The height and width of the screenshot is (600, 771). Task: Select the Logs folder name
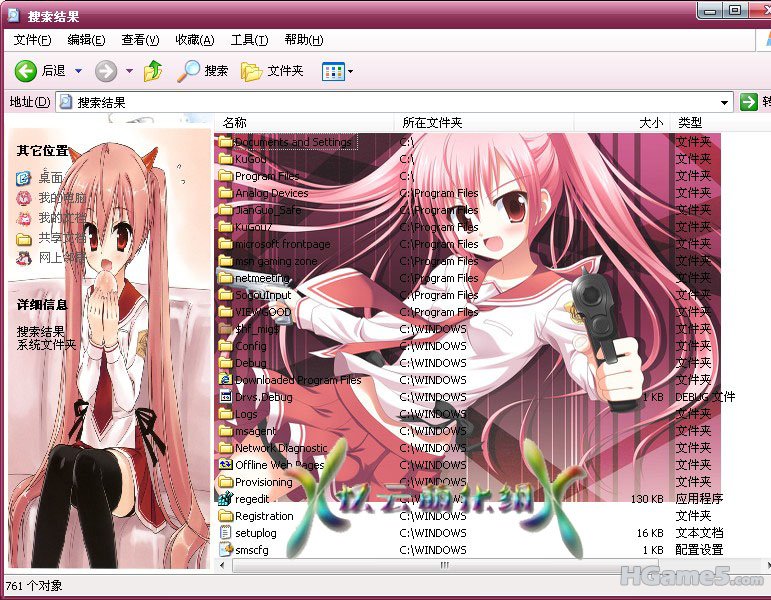pyautogui.click(x=246, y=414)
